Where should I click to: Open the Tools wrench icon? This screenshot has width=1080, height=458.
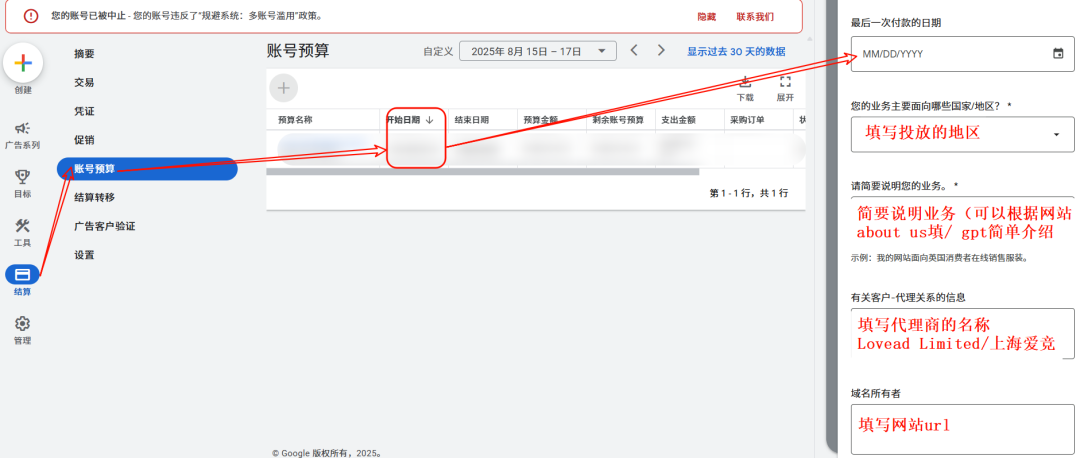click(23, 226)
